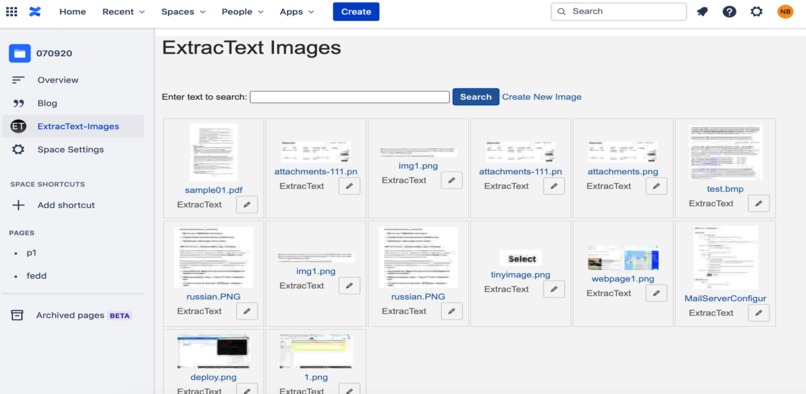The width and height of the screenshot is (806, 394).
Task: Open the help question mark icon
Action: [729, 11]
